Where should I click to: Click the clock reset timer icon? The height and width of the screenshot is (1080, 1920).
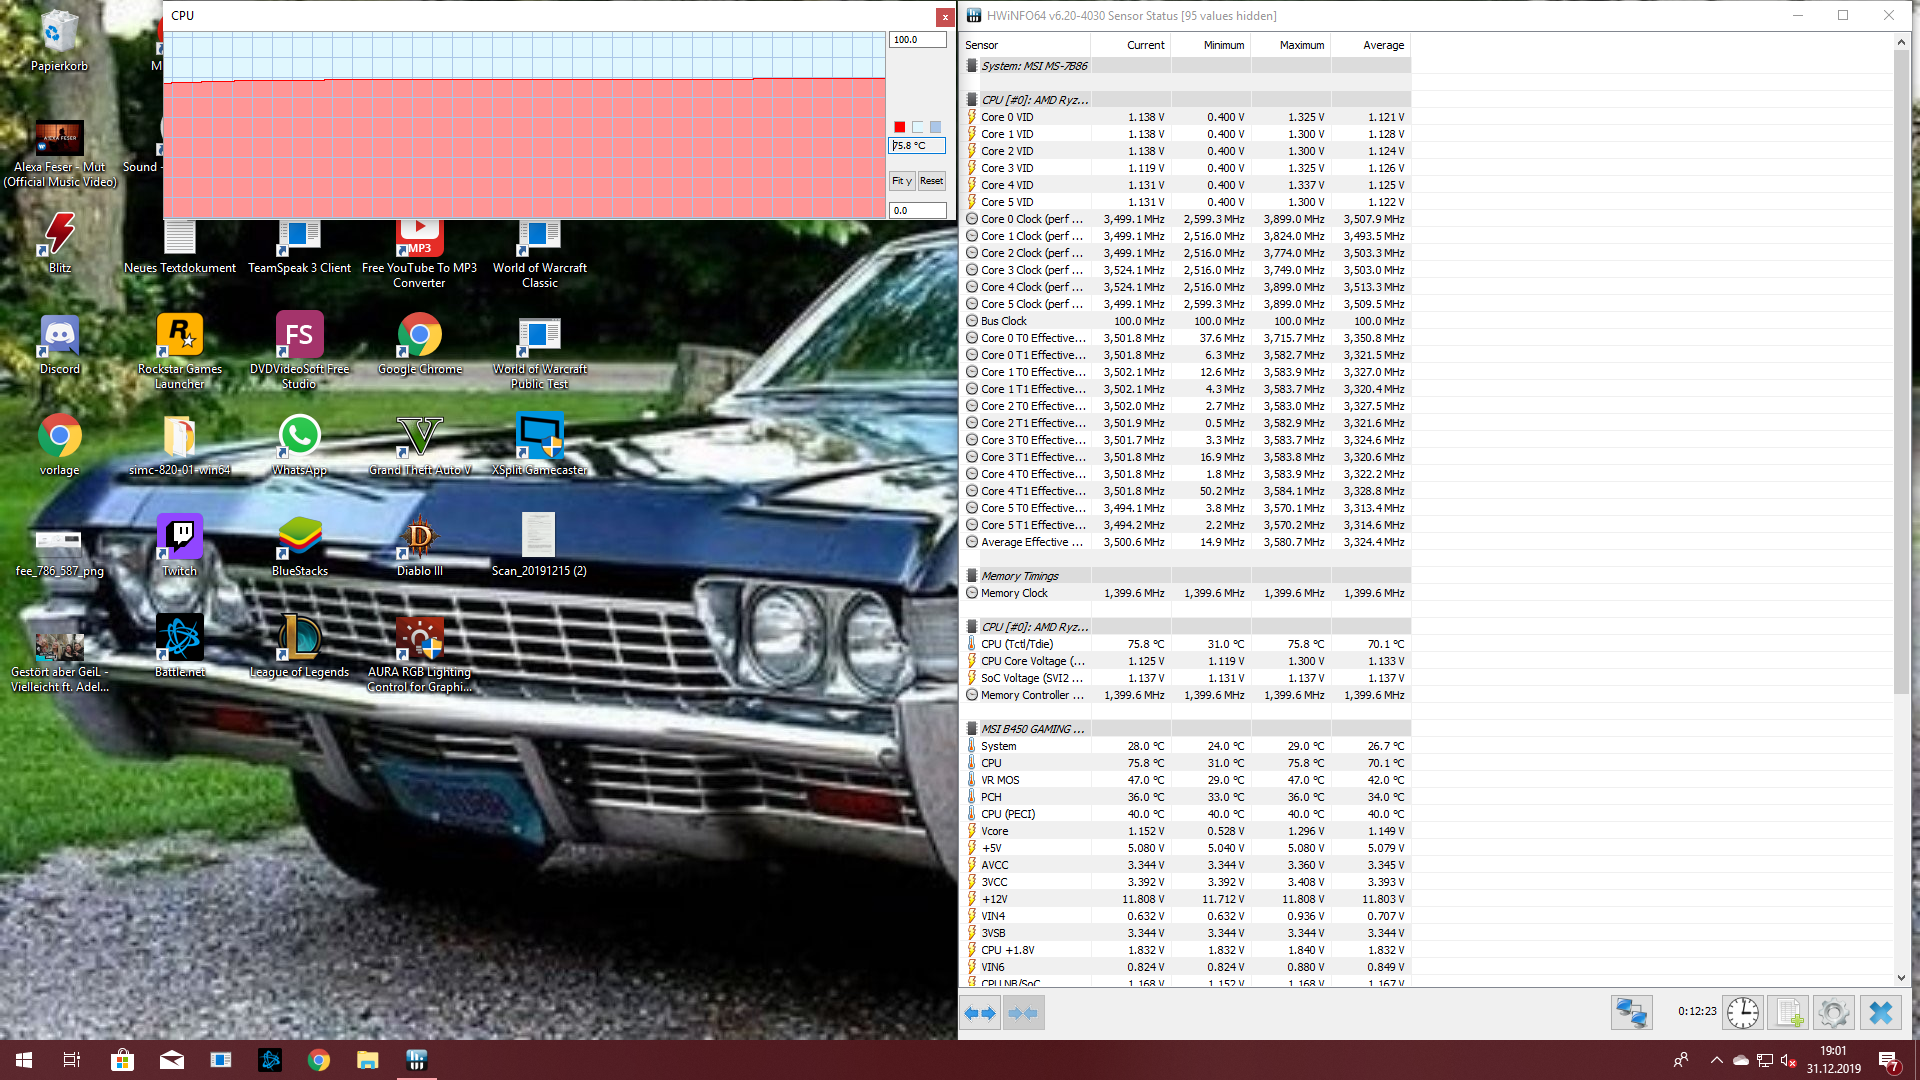pos(1742,1013)
